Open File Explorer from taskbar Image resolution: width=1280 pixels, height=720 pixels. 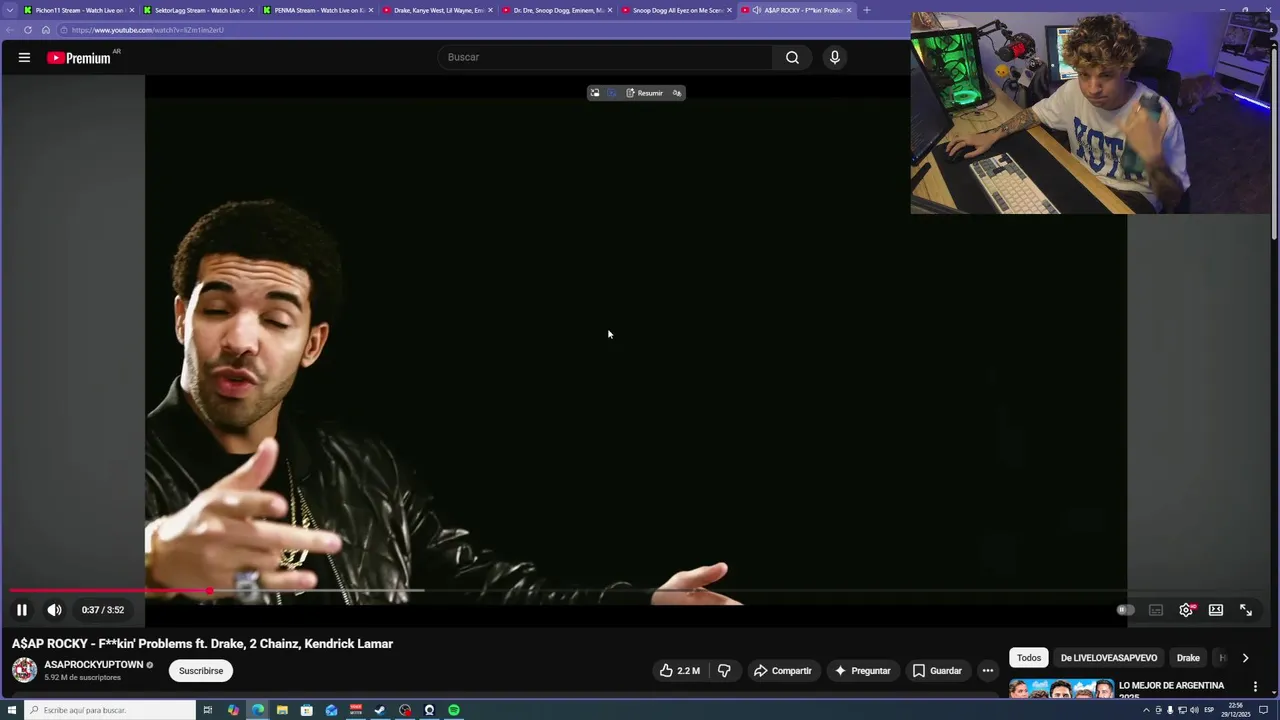[282, 710]
